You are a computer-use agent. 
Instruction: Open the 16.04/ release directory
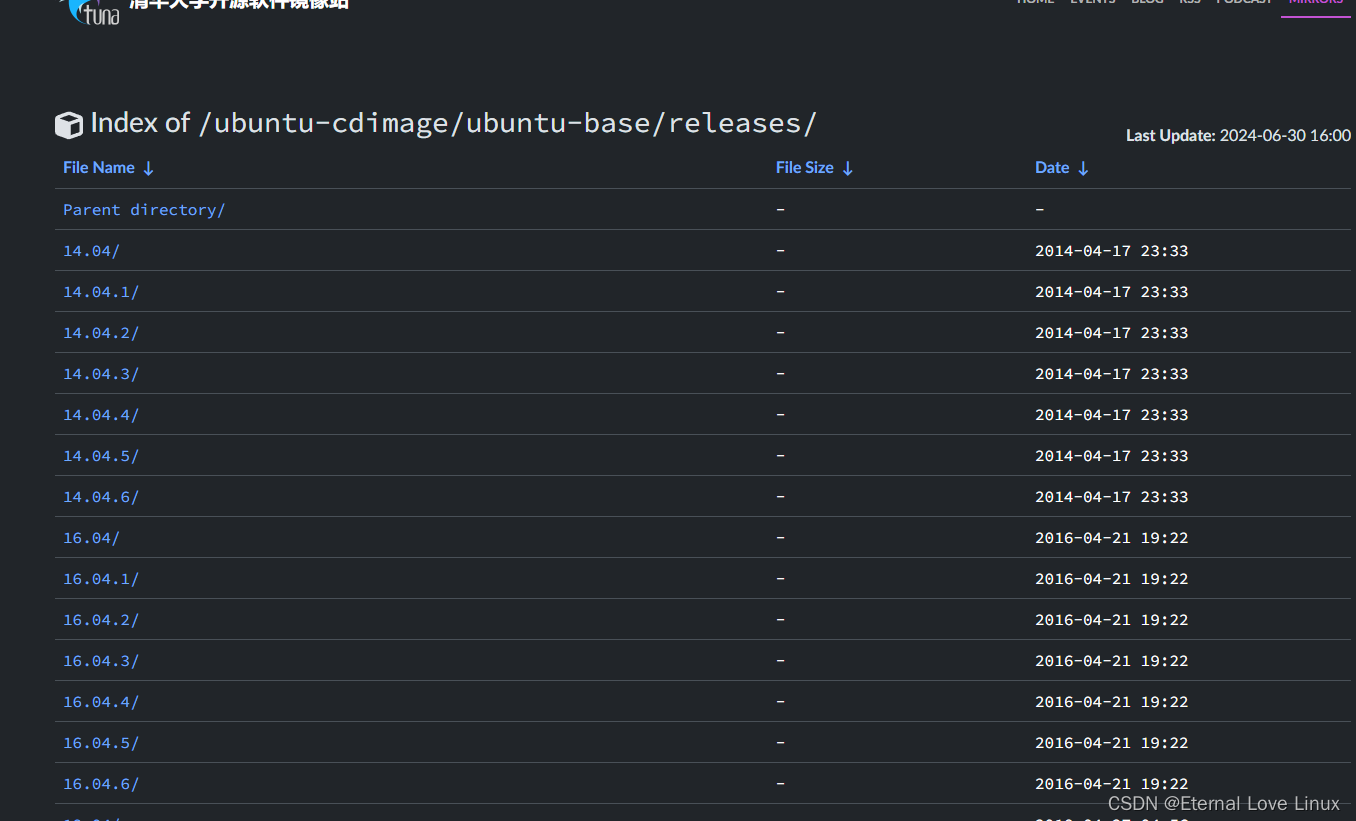click(91, 537)
